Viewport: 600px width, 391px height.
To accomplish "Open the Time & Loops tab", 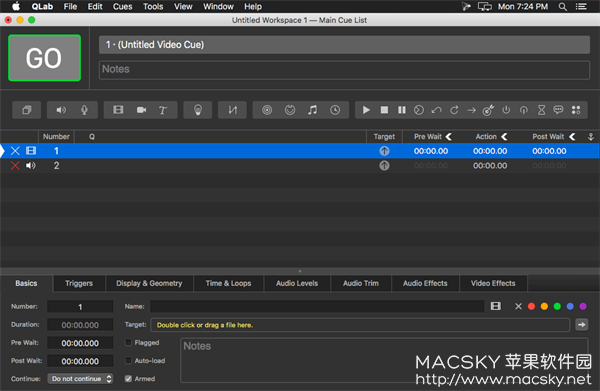I will [228, 283].
